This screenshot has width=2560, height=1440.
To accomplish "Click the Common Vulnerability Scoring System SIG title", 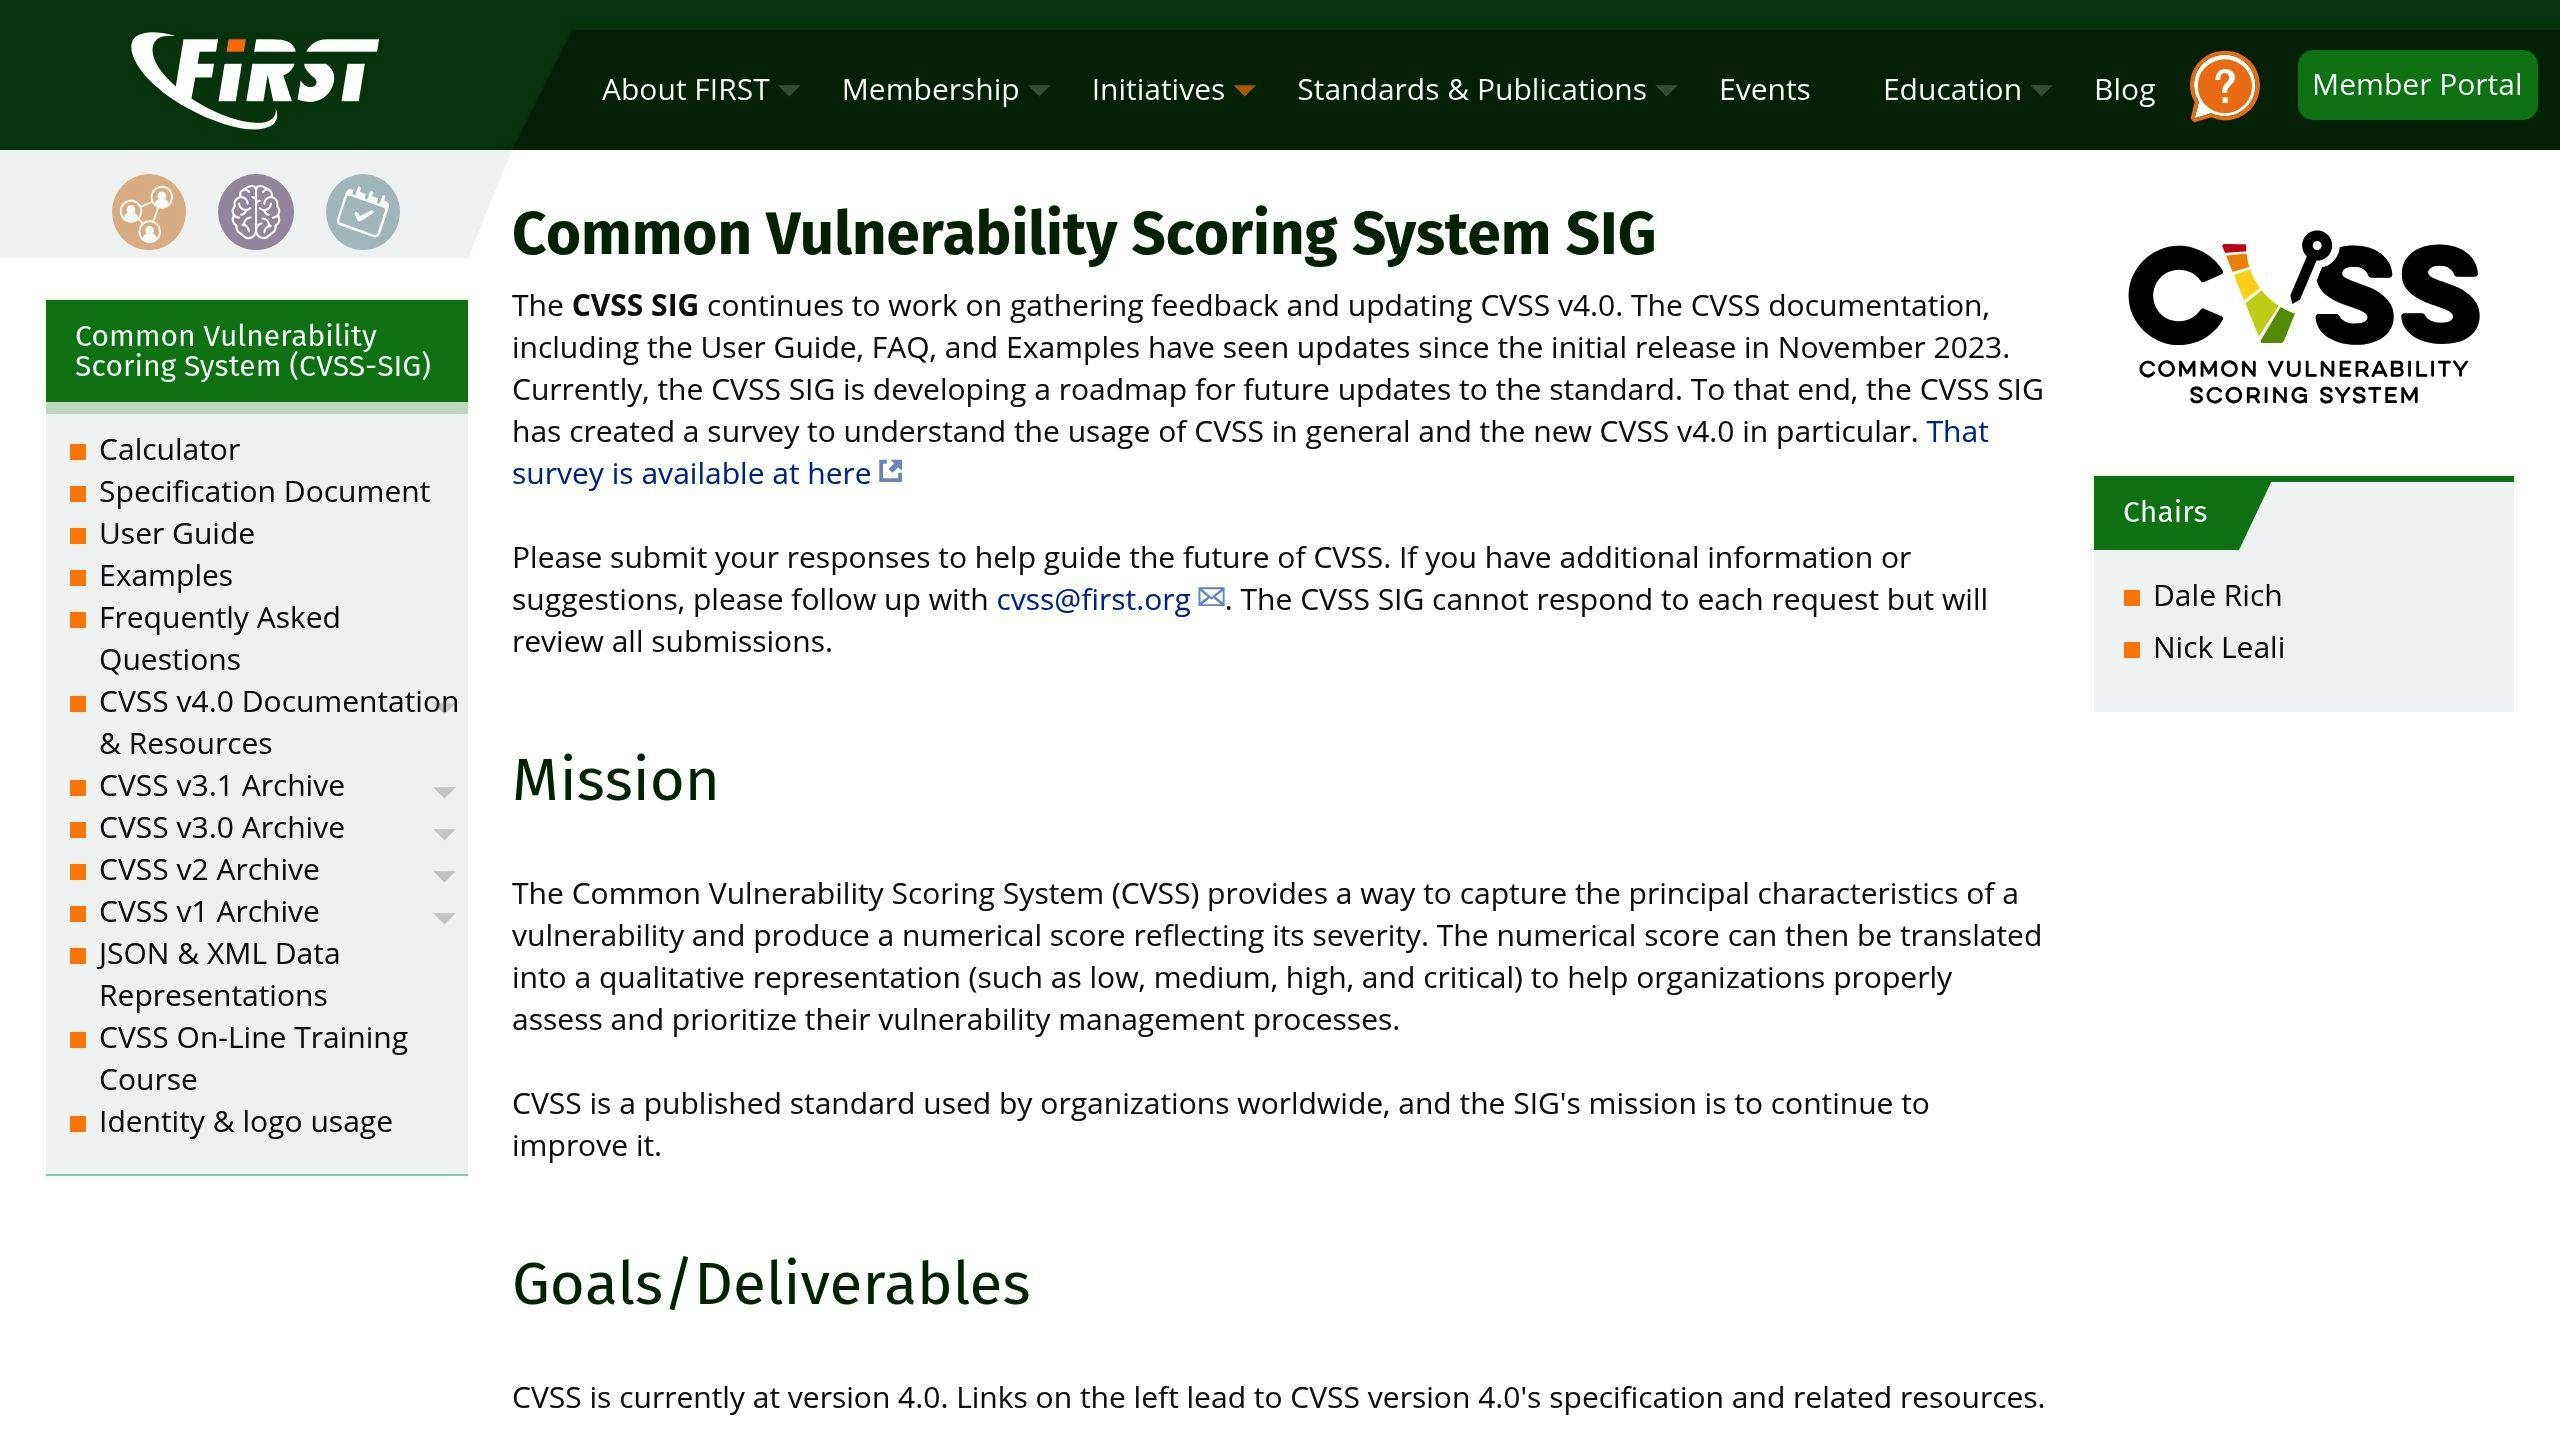I will pos(1084,234).
